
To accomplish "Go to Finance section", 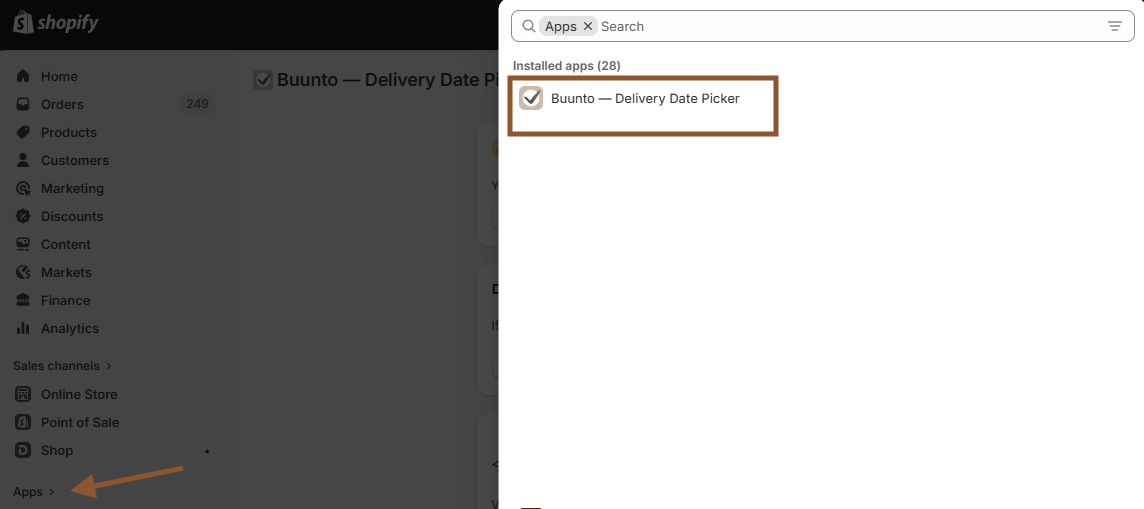I will coord(66,300).
